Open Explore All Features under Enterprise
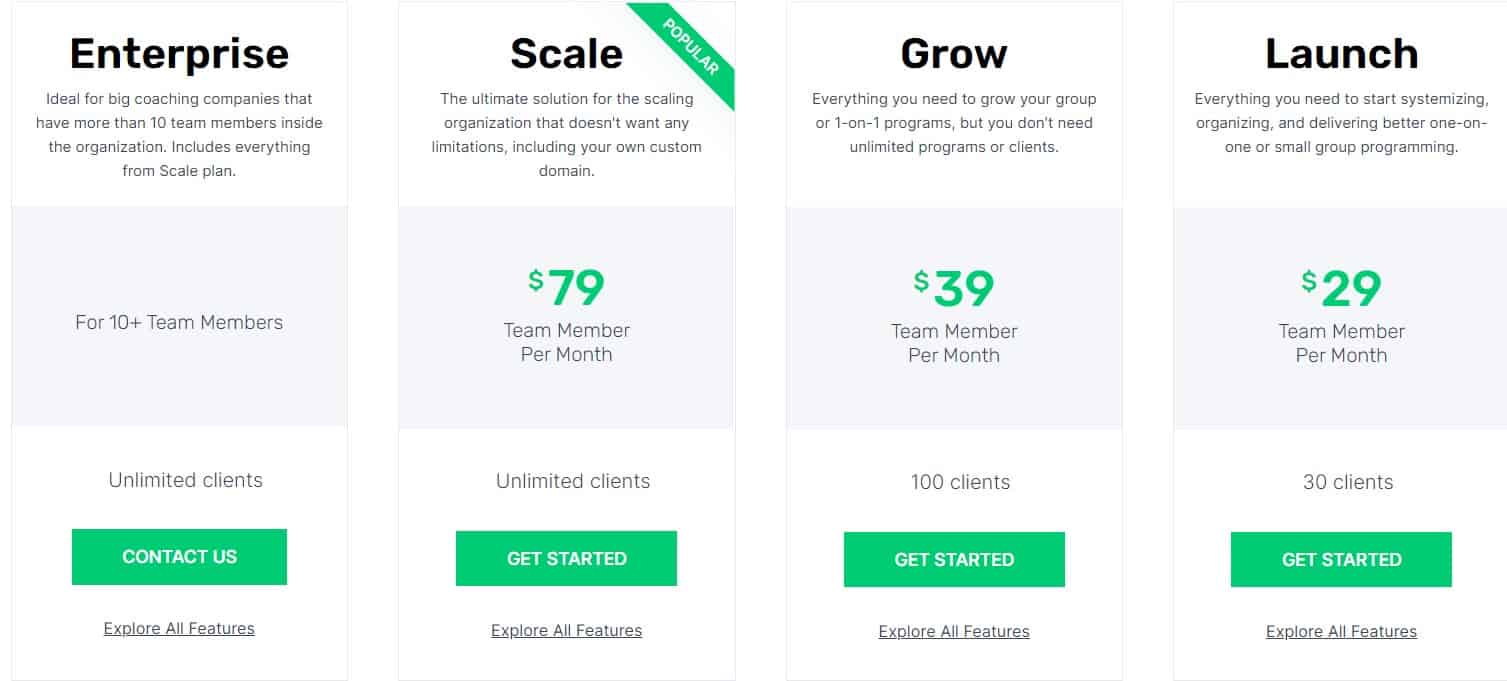Screen dimensions: 1507x681 179,629
